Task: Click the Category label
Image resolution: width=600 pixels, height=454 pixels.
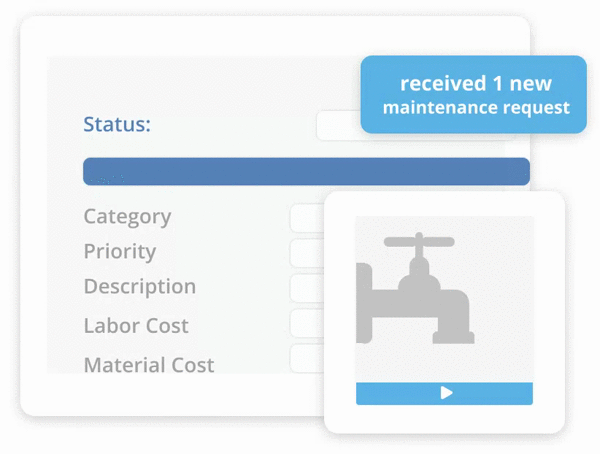Action: click(127, 216)
